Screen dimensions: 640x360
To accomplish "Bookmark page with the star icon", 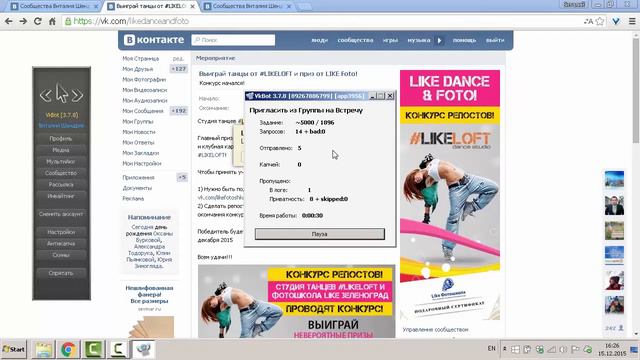I will [600, 21].
